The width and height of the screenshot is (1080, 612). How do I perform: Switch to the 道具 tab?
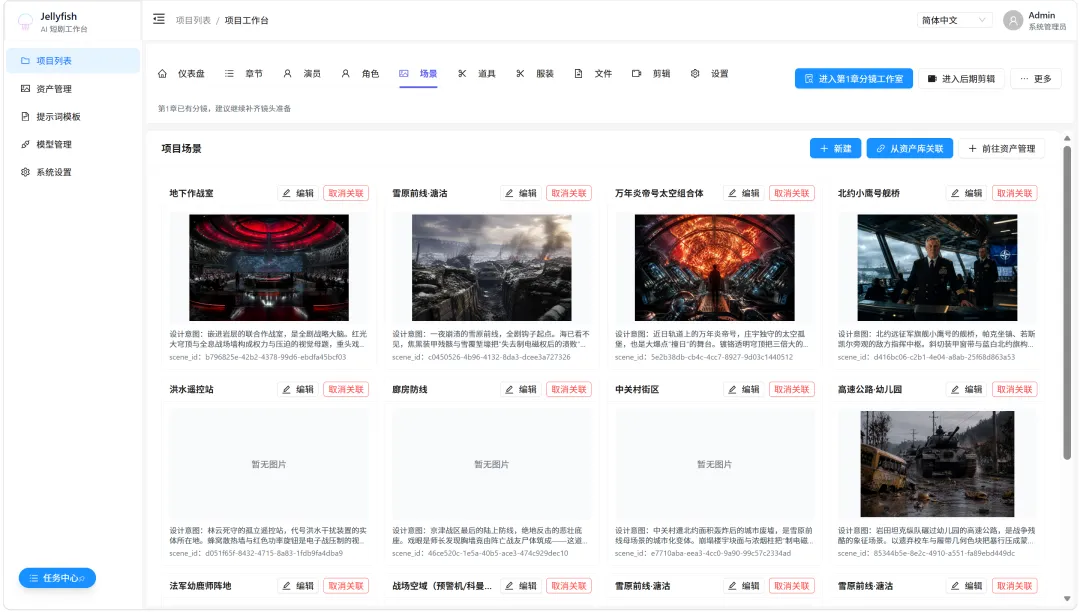pos(477,74)
